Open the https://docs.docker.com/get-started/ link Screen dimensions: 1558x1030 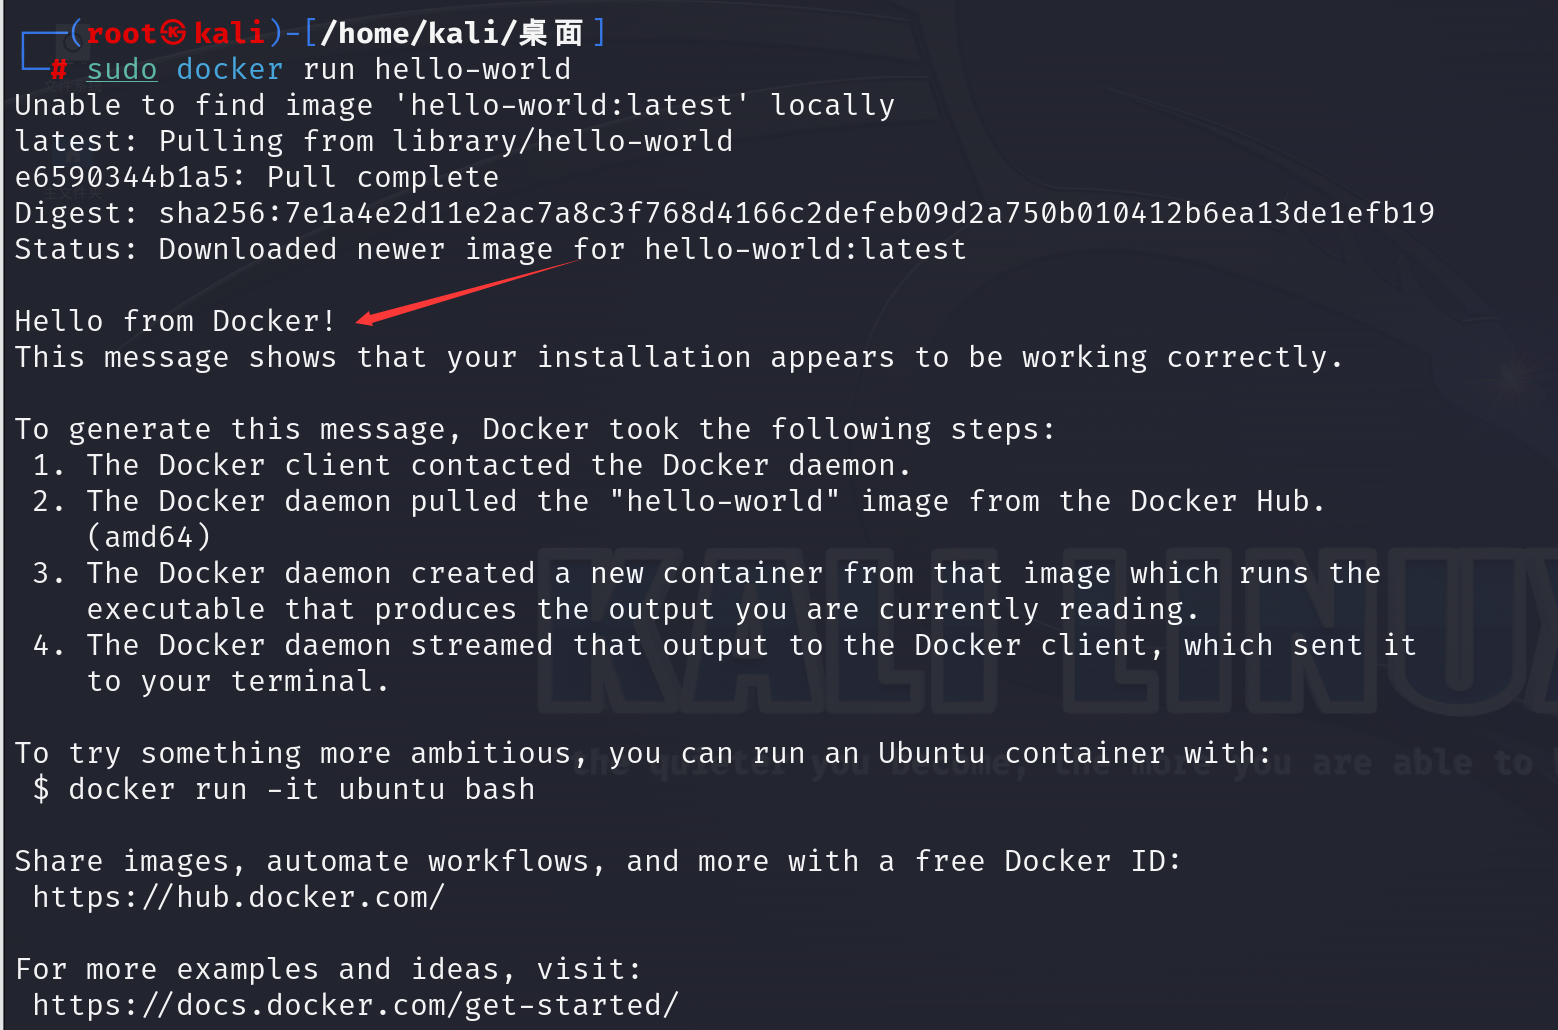(356, 1005)
